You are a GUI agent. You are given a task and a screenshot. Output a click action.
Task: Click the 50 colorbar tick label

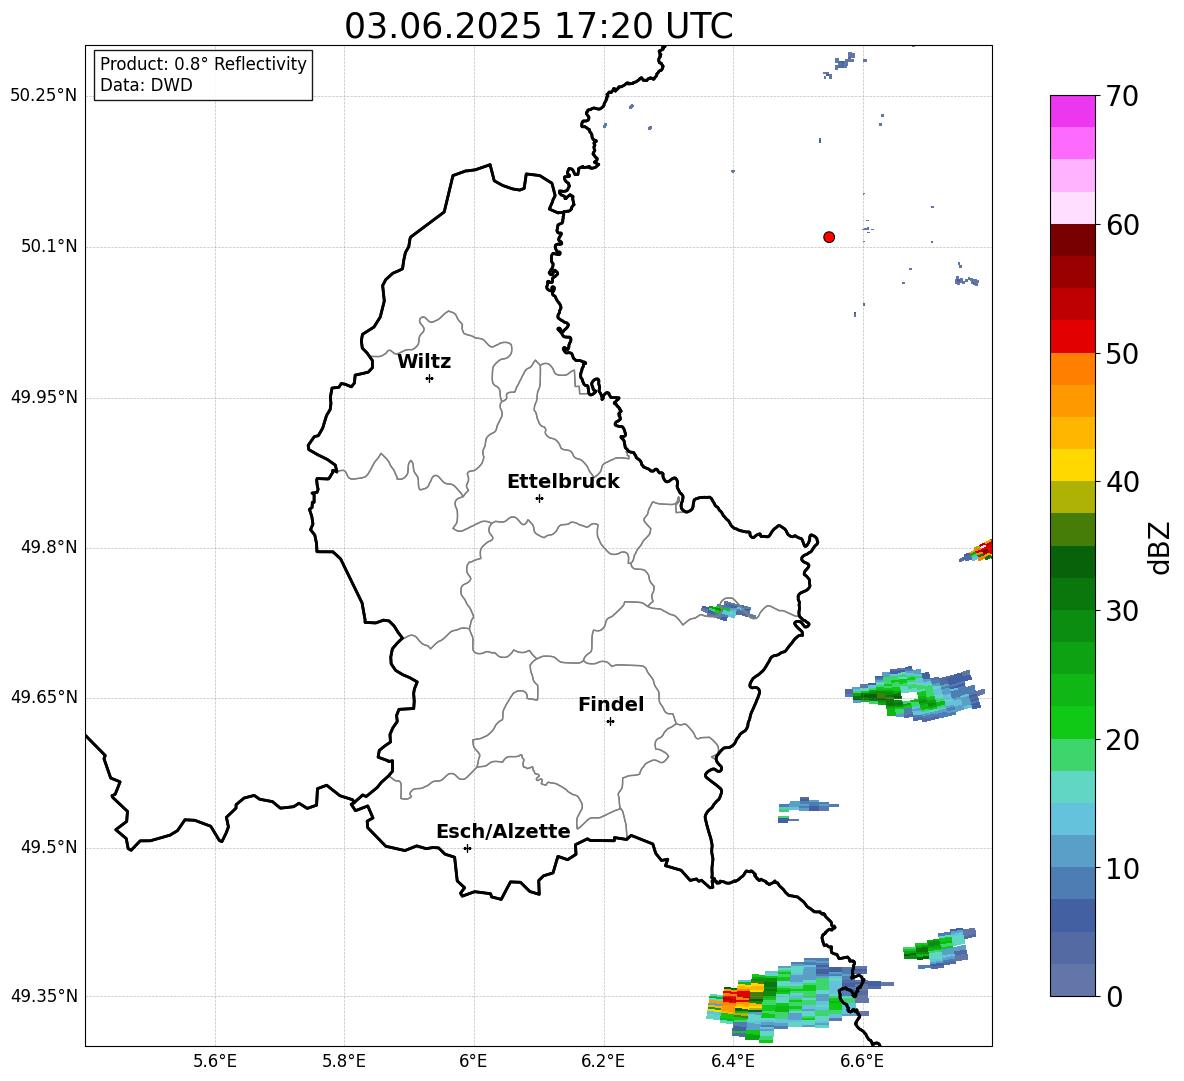[x=1122, y=353]
